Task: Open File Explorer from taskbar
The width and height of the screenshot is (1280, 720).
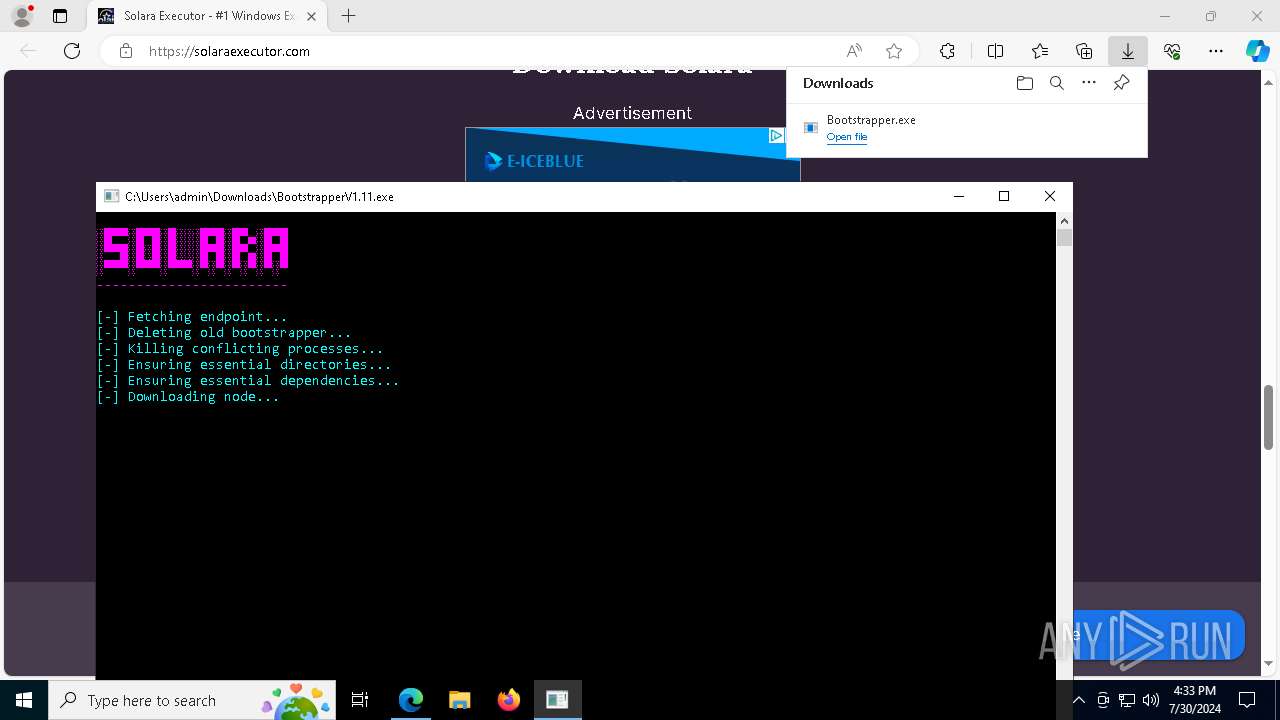Action: [x=459, y=700]
